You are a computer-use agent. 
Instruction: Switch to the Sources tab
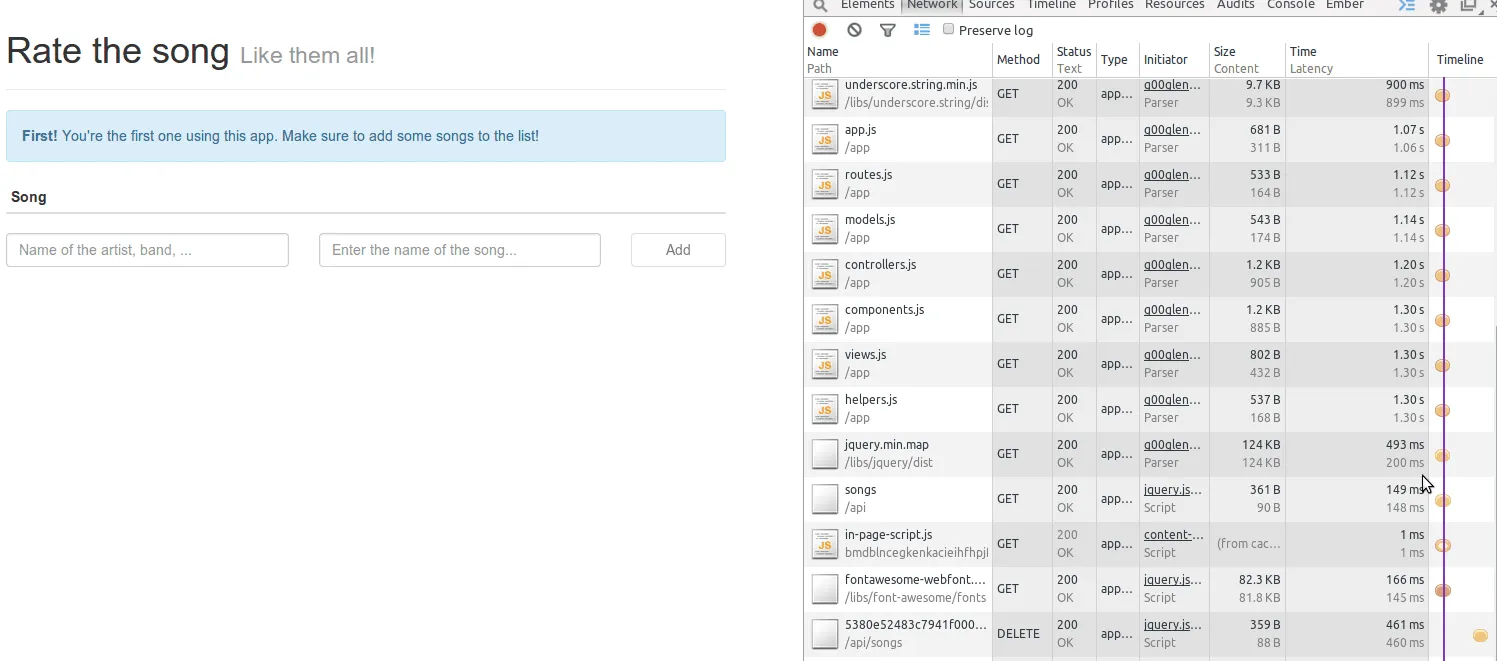click(x=992, y=5)
